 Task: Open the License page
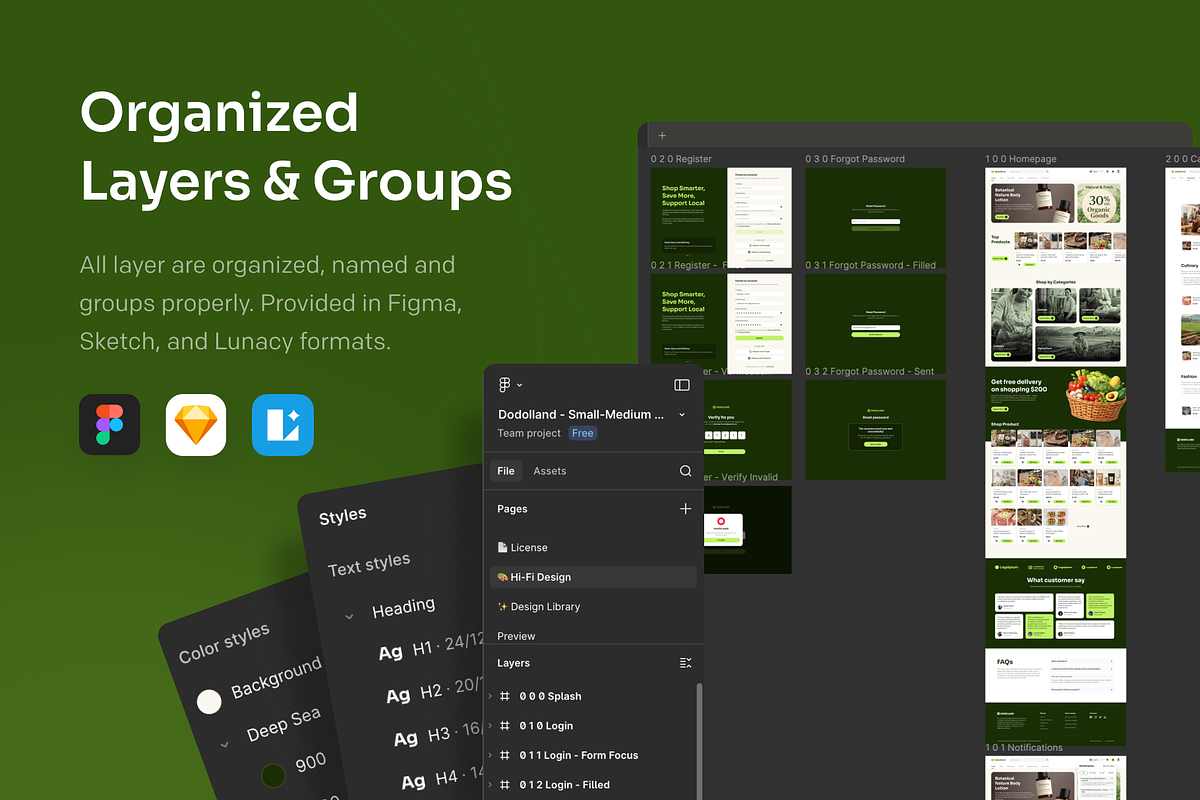(x=523, y=548)
